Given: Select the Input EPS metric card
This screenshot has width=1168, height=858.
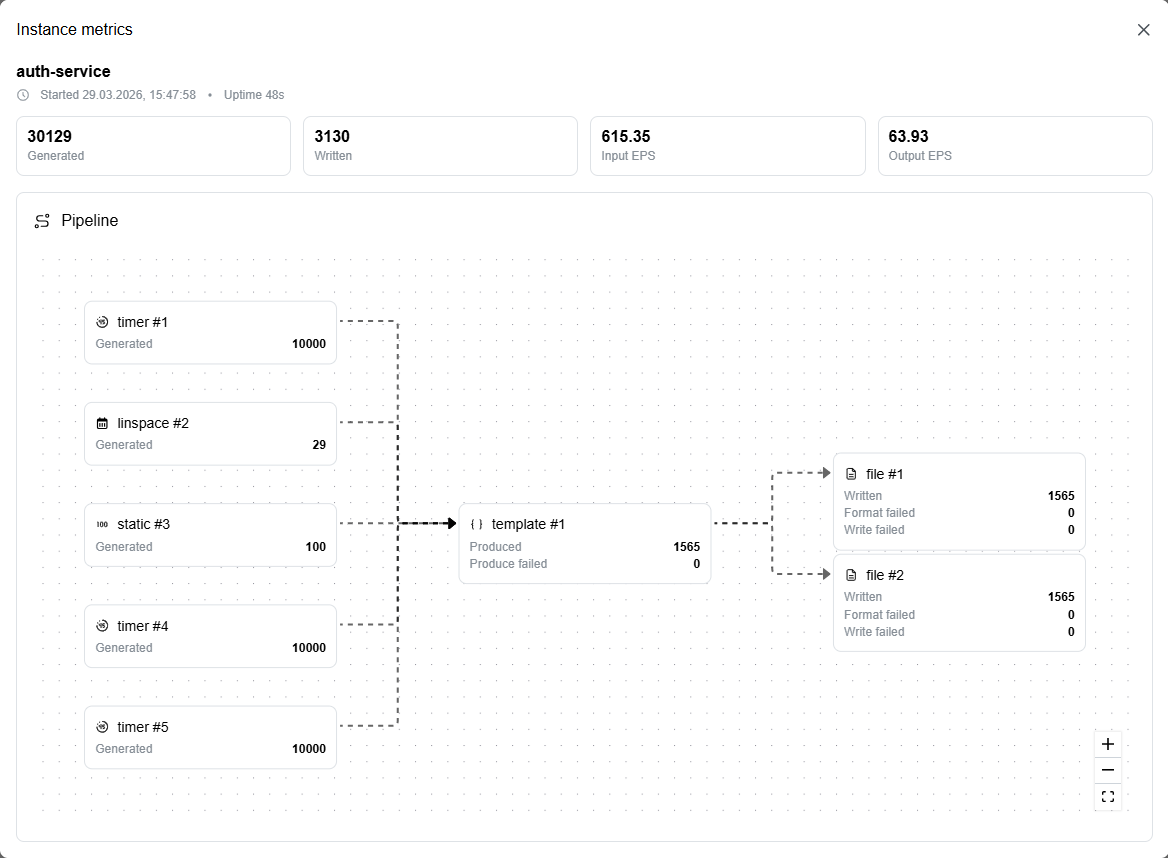Looking at the screenshot, I should [x=728, y=146].
